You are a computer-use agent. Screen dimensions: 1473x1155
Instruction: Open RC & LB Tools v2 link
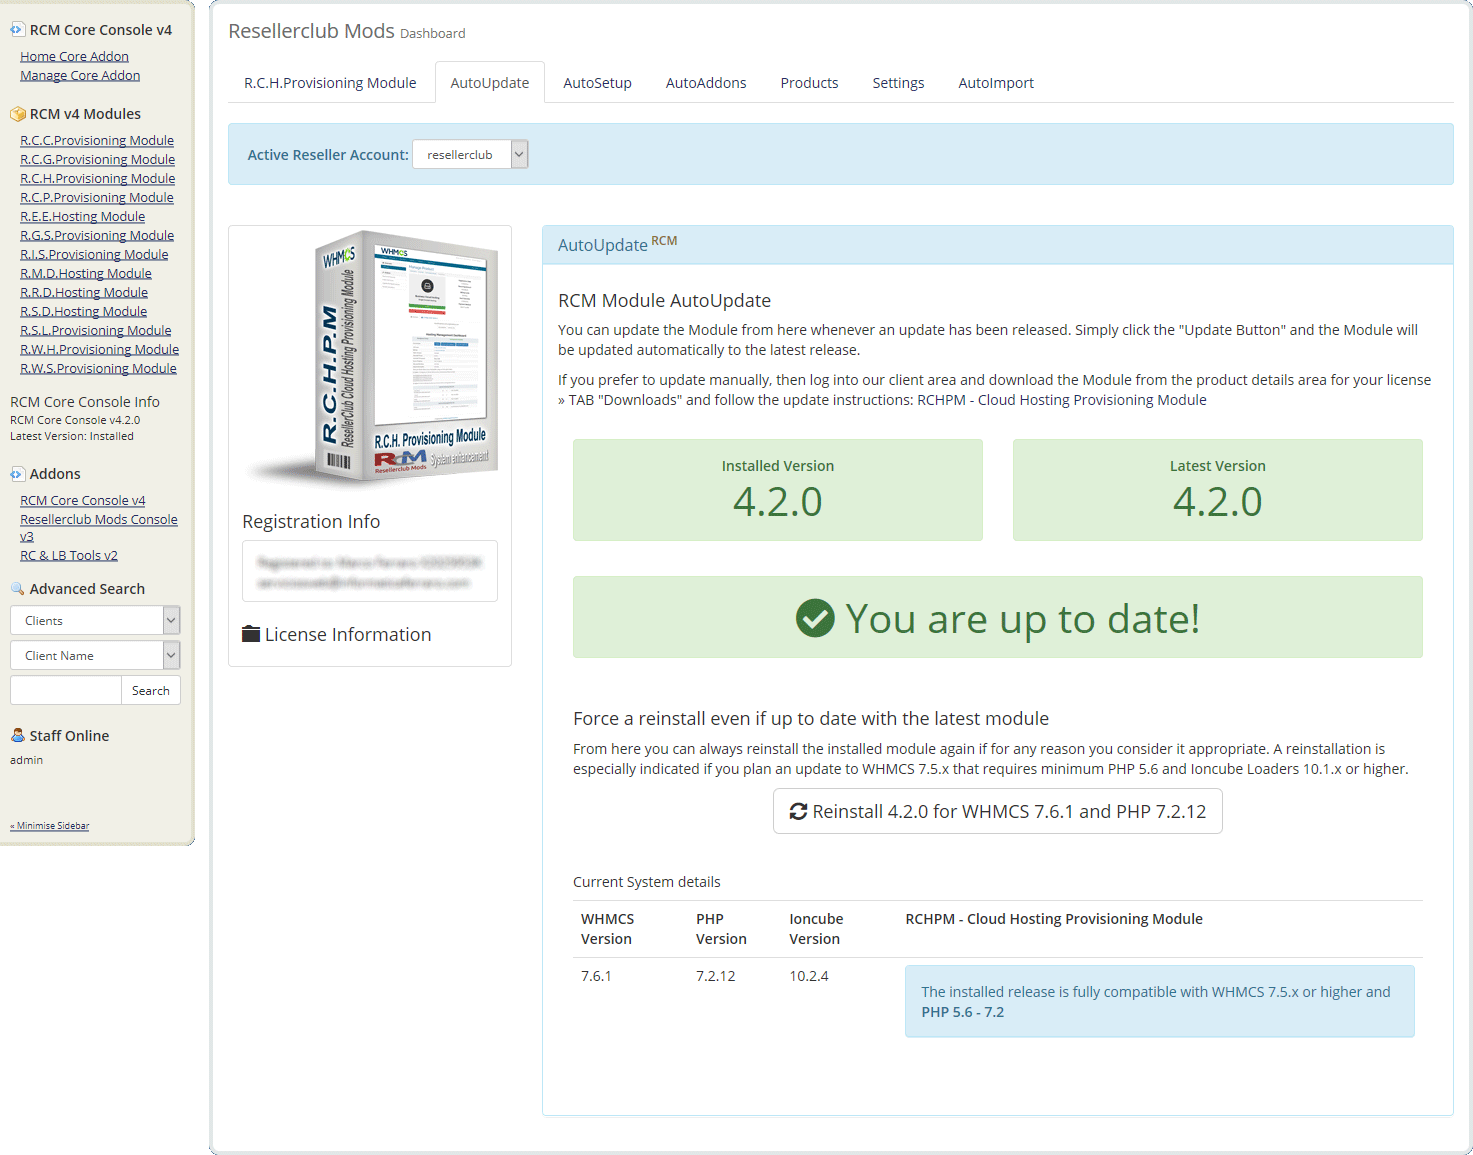coord(69,555)
